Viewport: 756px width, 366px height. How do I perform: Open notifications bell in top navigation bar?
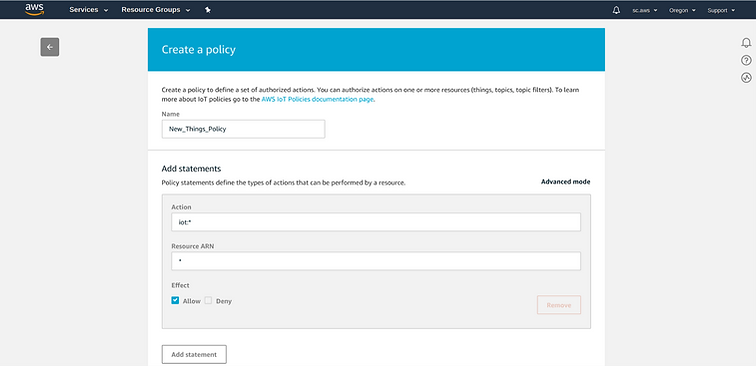click(616, 10)
